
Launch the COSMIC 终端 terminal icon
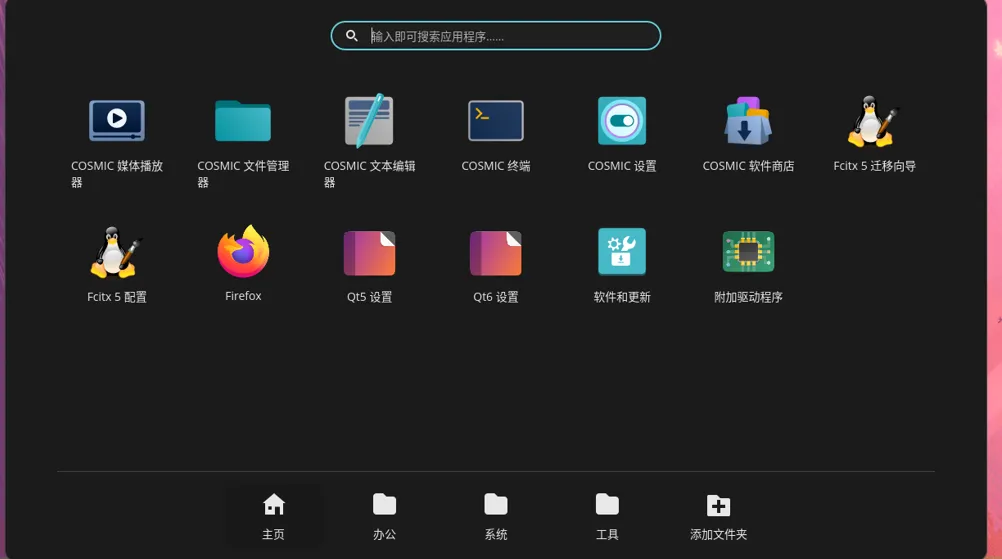point(496,121)
